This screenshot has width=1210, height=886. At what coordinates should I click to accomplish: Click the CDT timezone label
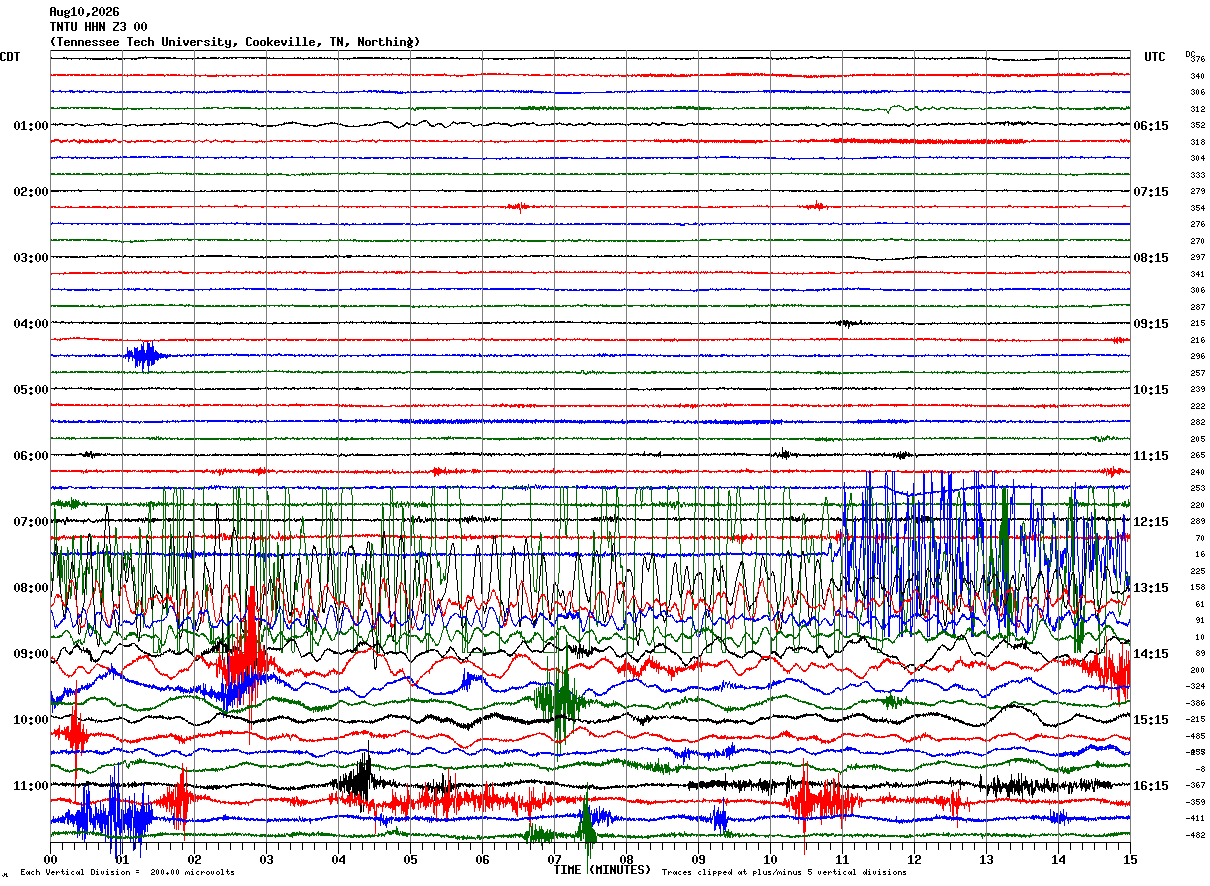pyautogui.click(x=9, y=57)
